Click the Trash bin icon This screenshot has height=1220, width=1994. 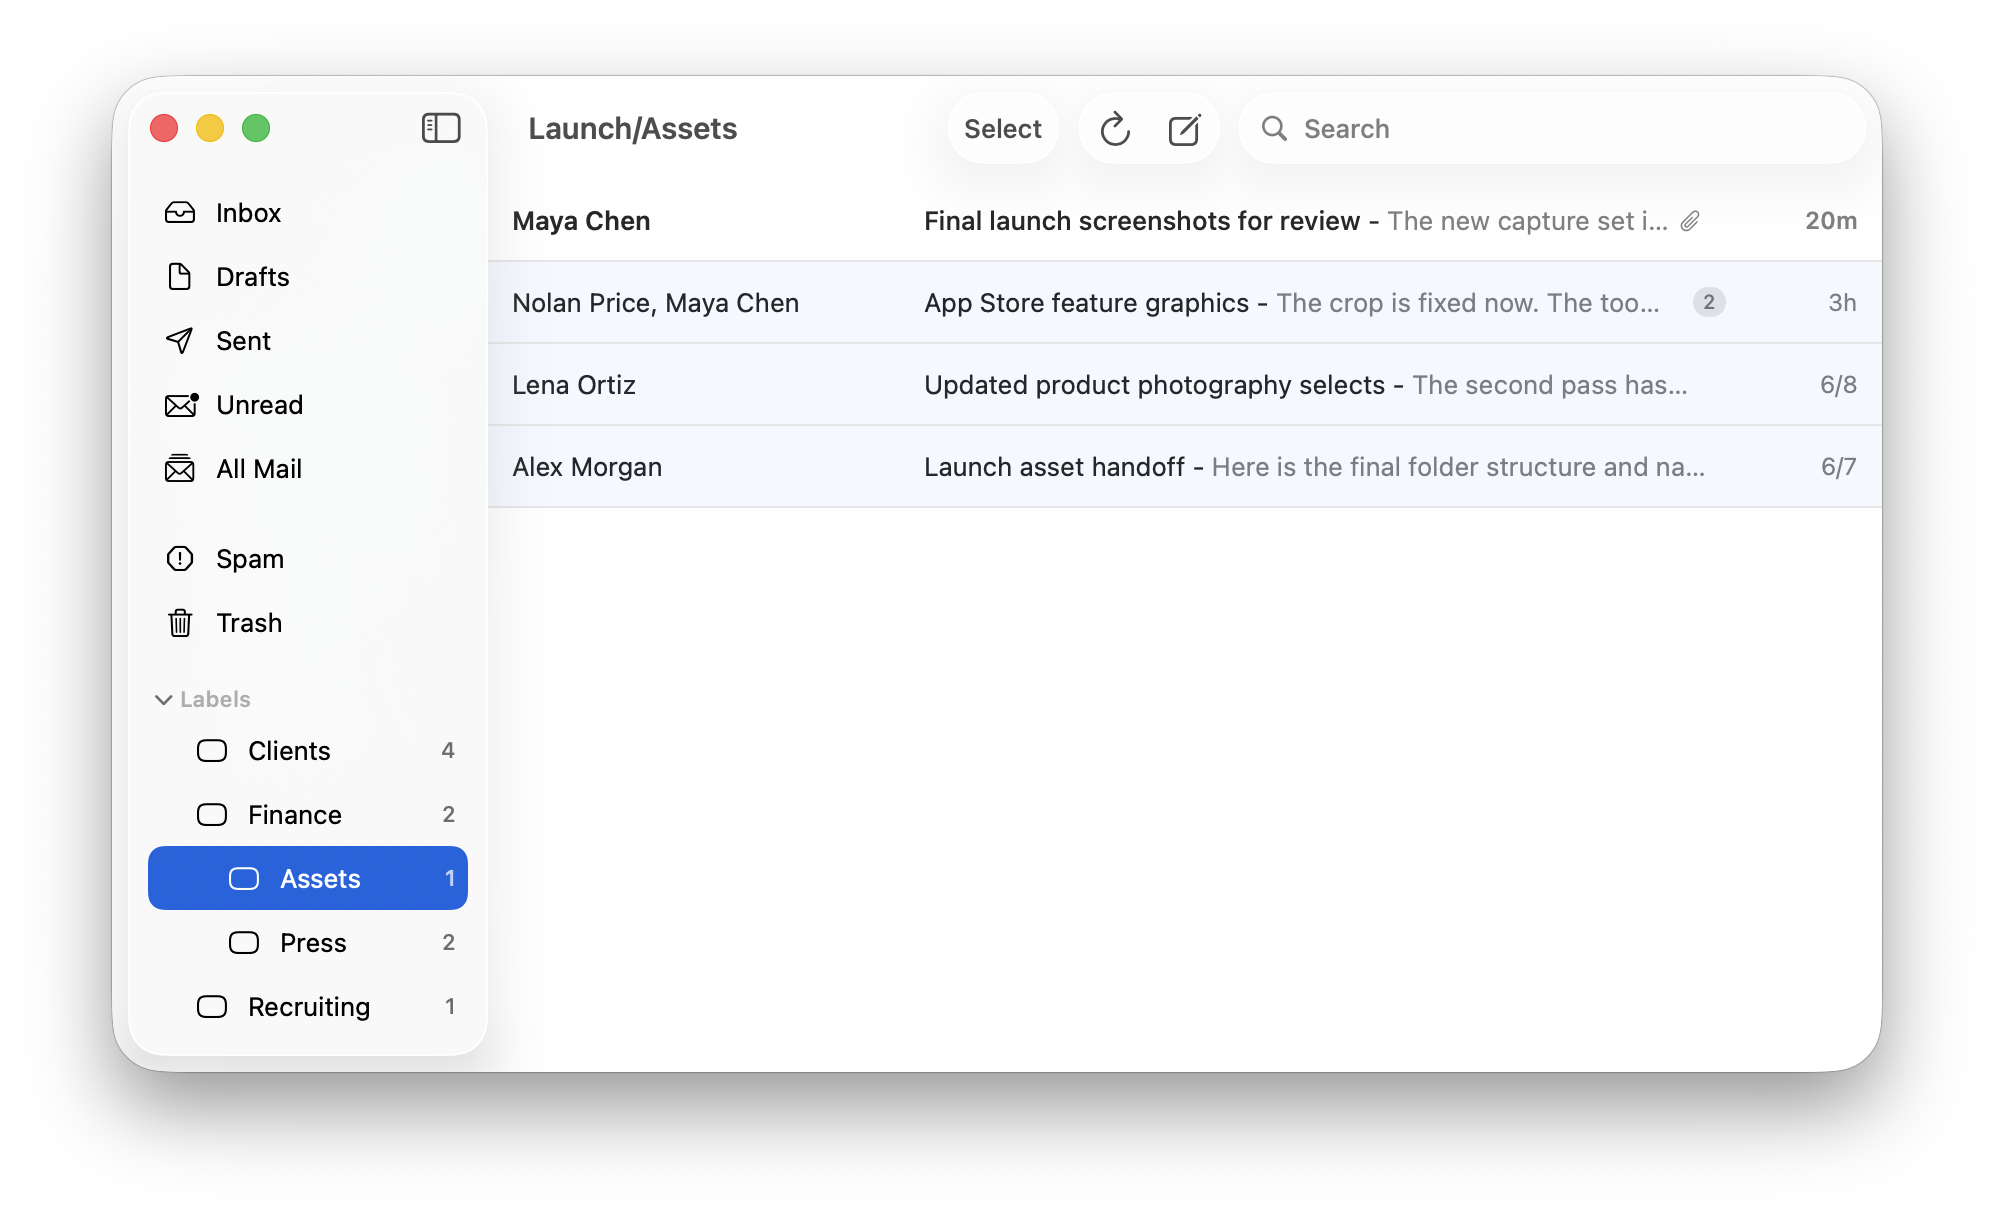[x=180, y=623]
